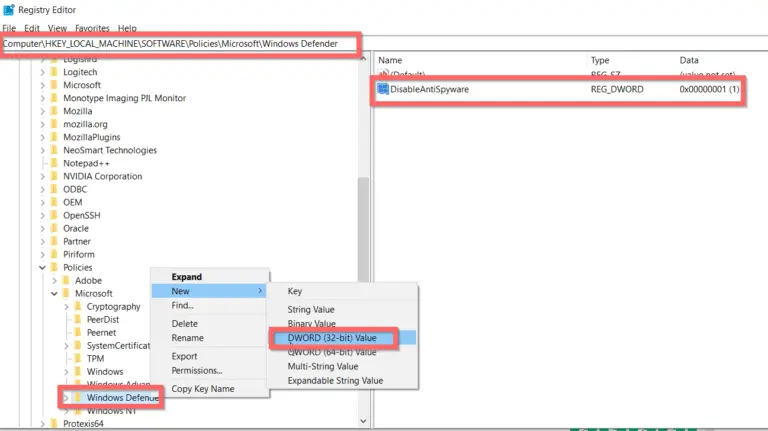The height and width of the screenshot is (431, 768).
Task: Click the Name column header
Action: point(390,60)
